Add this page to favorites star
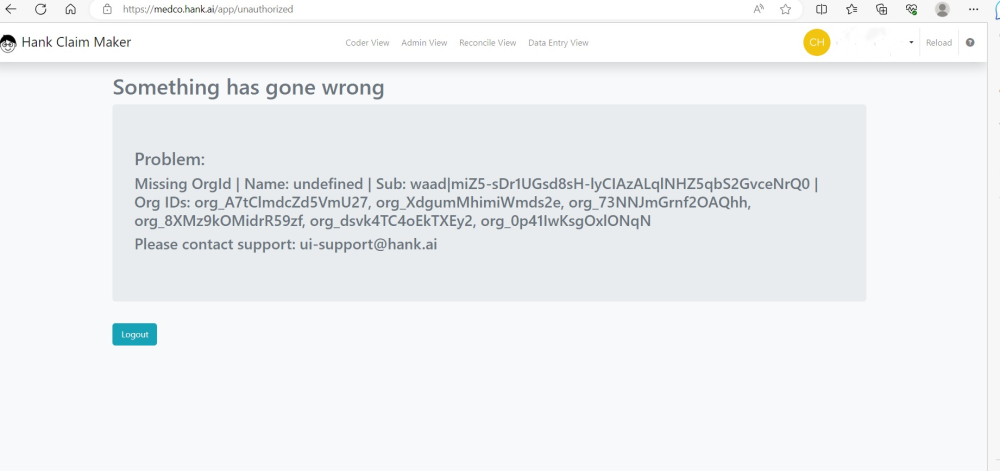Viewport: 1000px width, 471px height. click(x=786, y=9)
